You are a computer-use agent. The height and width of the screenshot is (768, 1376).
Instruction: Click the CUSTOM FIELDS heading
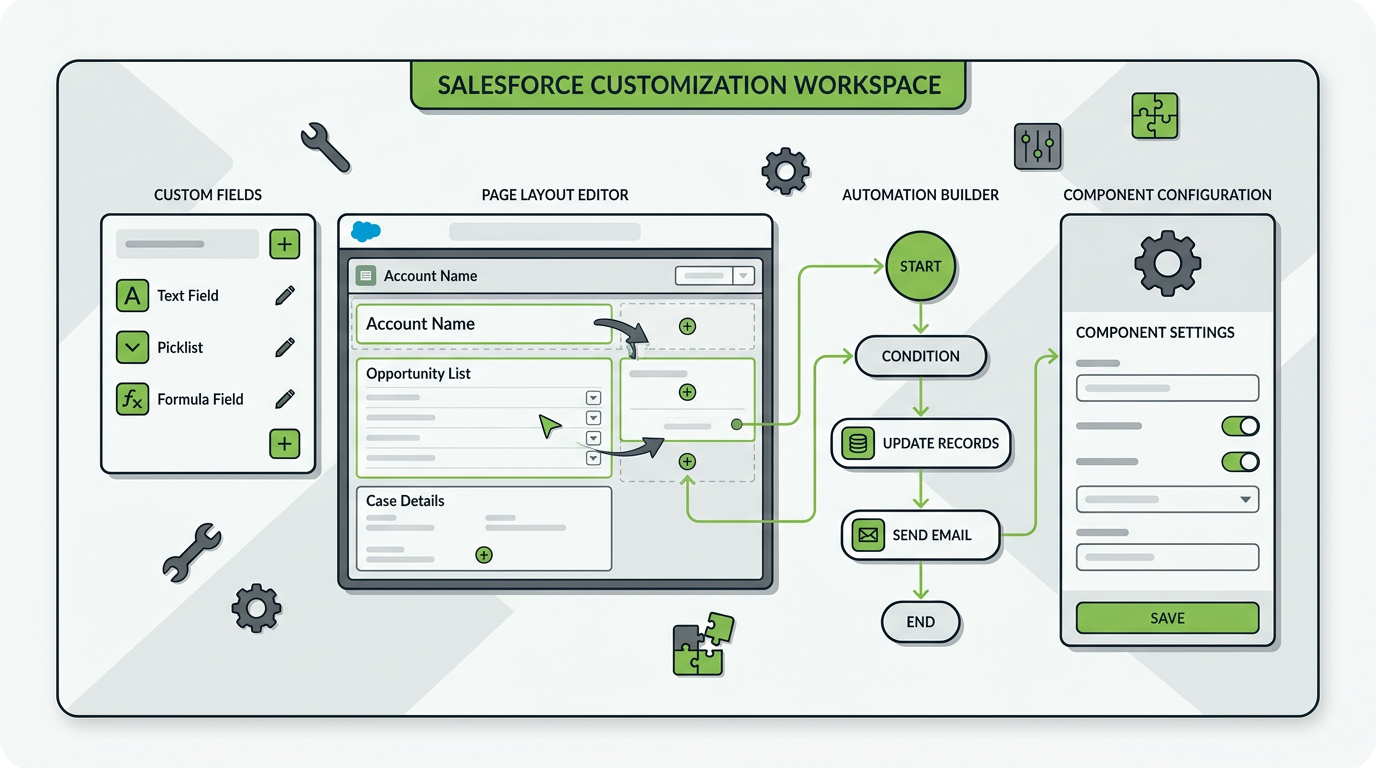tap(208, 195)
